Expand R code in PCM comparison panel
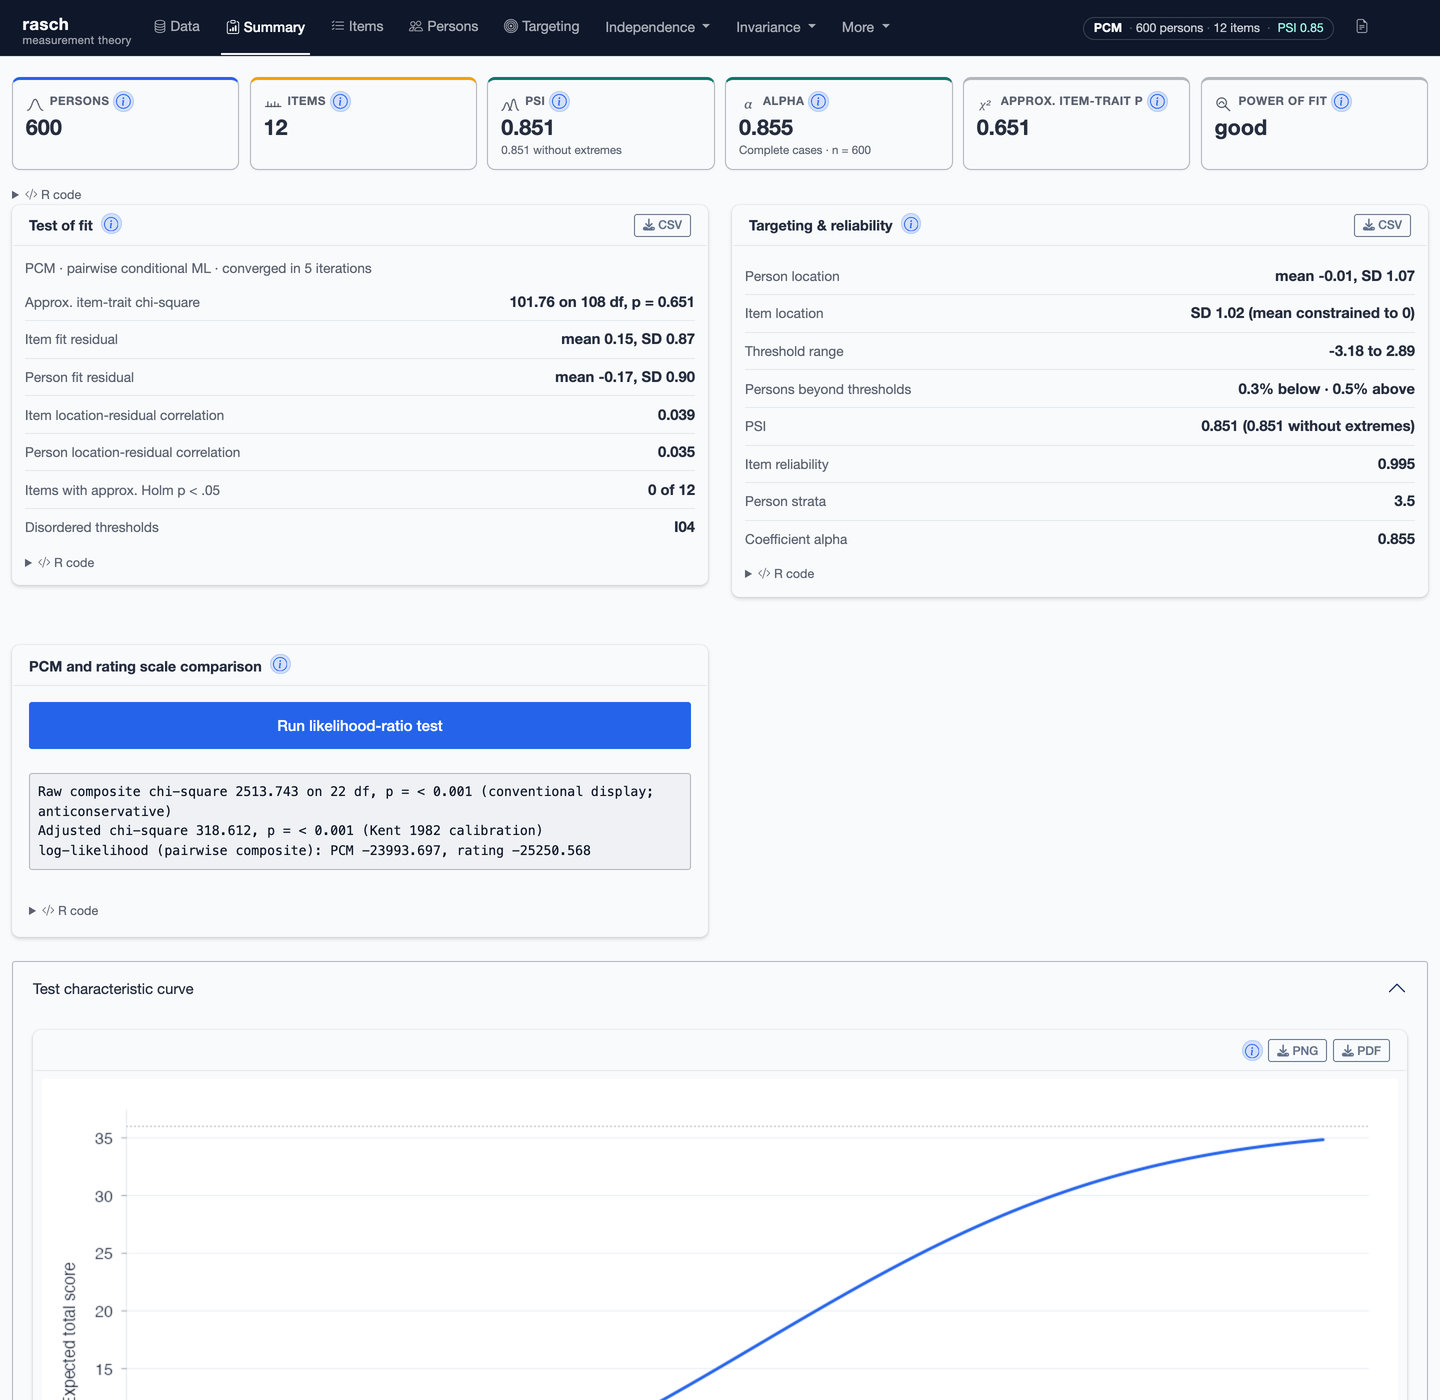 (64, 911)
